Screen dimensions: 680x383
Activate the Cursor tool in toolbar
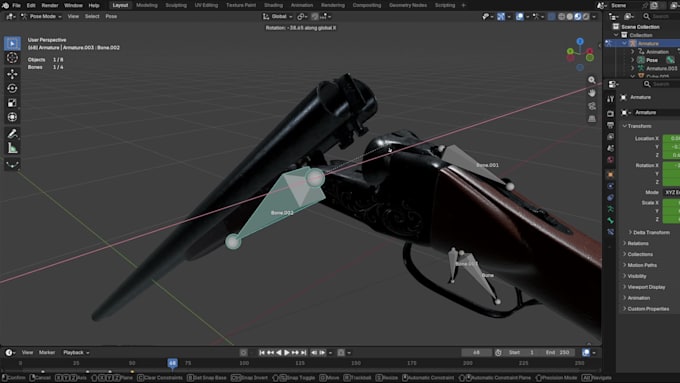[x=12, y=58]
